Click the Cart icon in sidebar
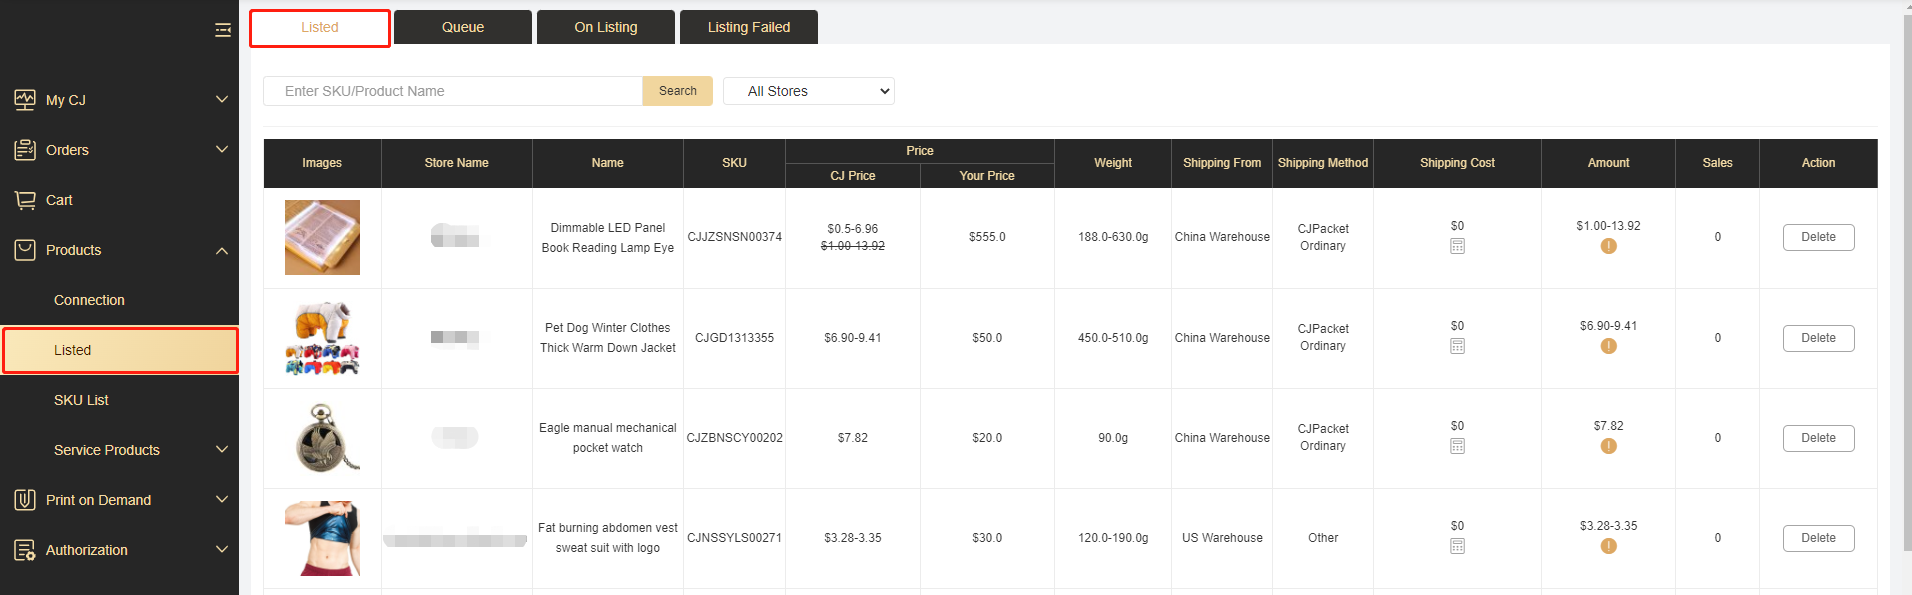The height and width of the screenshot is (595, 1912). coord(25,200)
